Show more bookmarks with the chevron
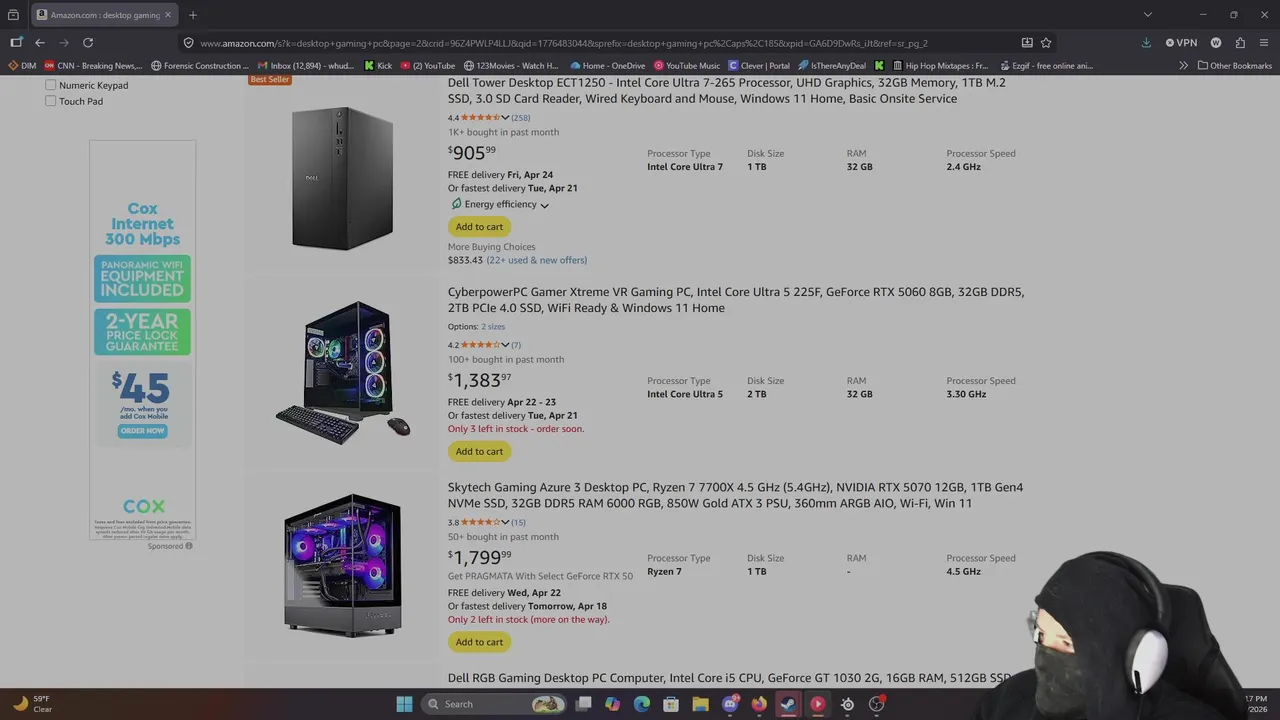The image size is (1280, 720). tap(1184, 66)
